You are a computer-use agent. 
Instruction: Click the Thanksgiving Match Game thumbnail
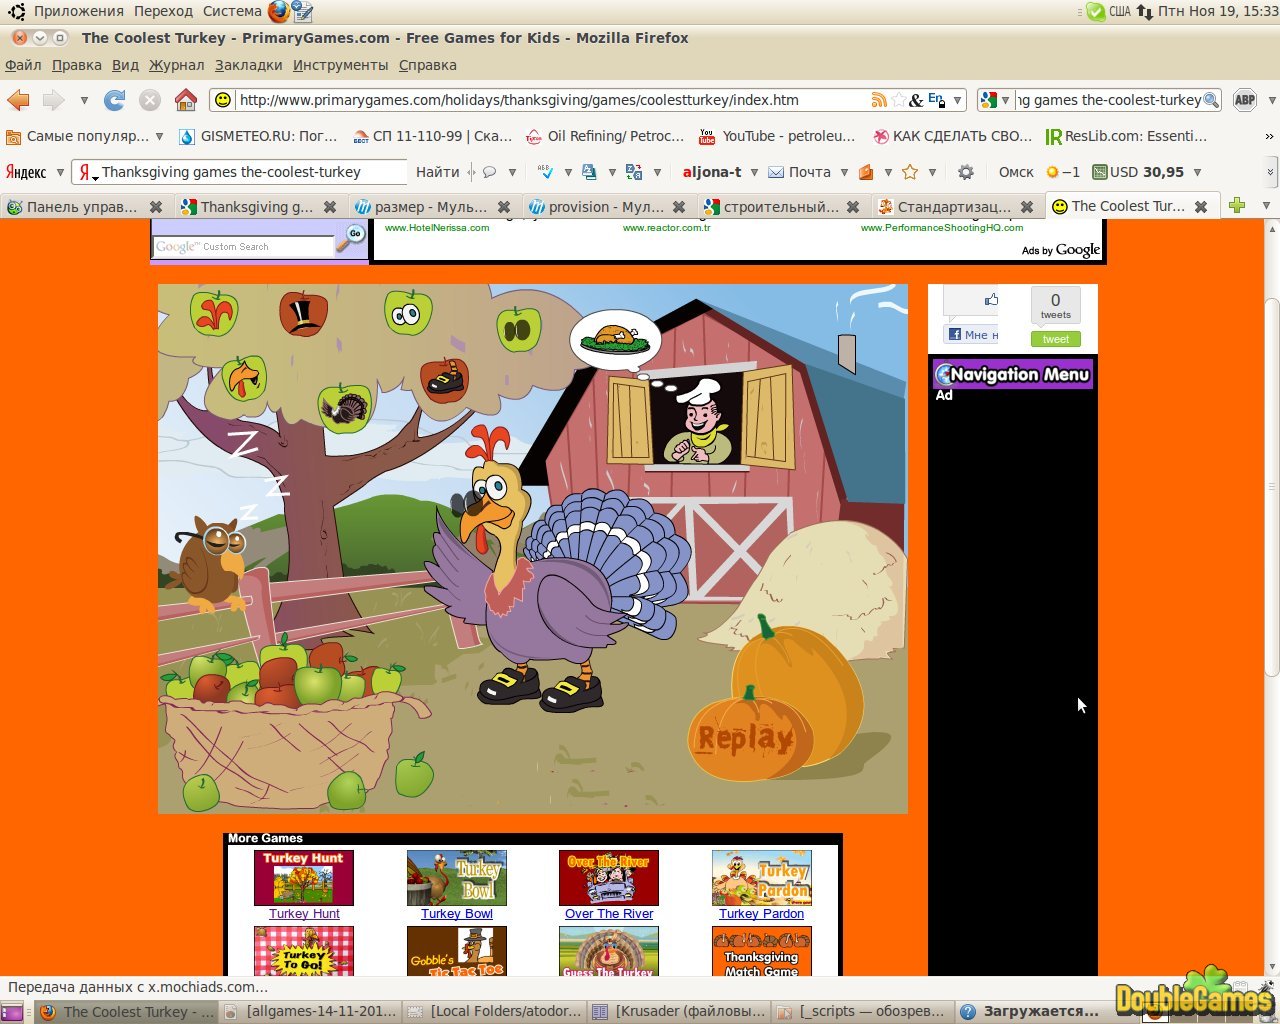point(762,951)
